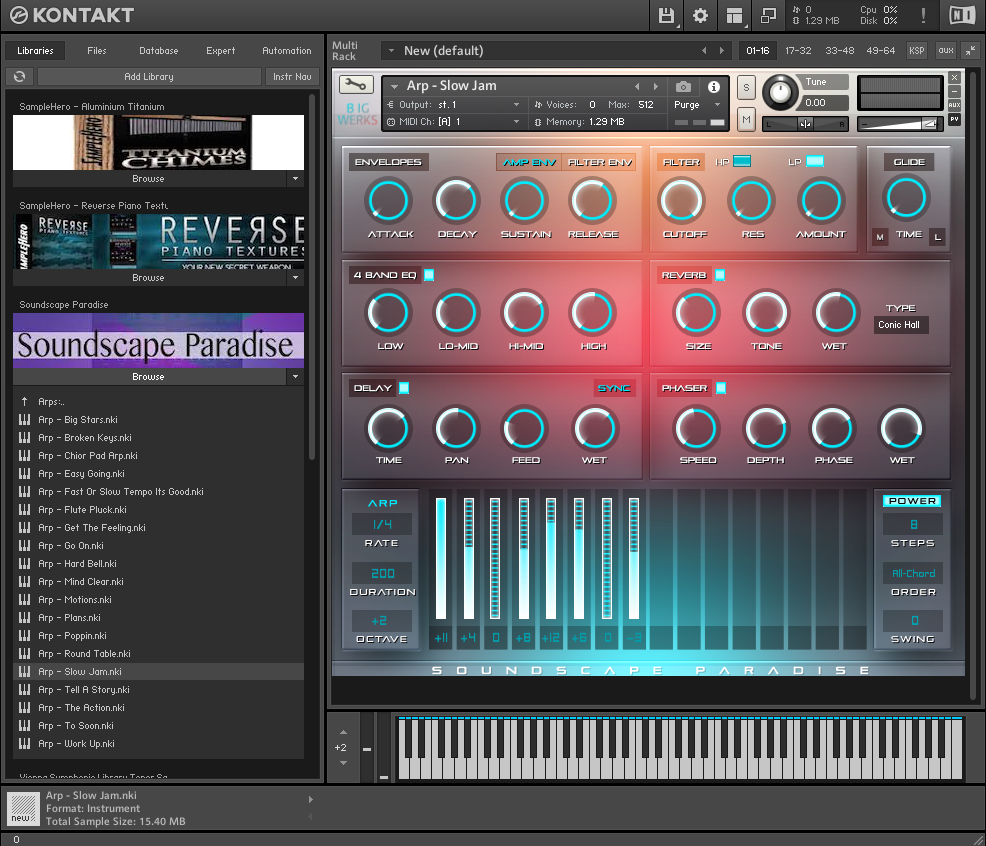This screenshot has width=986, height=846.
Task: Enable glide mono mode M button
Action: [x=880, y=237]
